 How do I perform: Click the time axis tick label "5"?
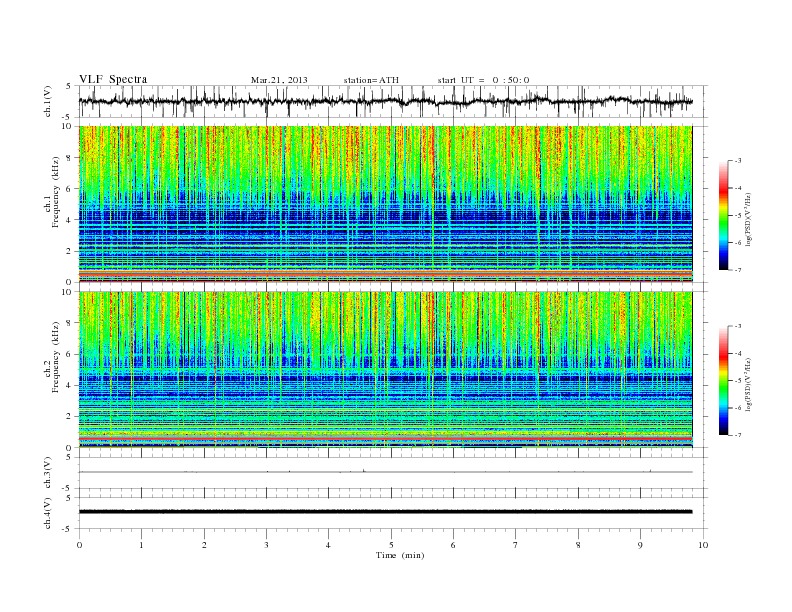[391, 545]
